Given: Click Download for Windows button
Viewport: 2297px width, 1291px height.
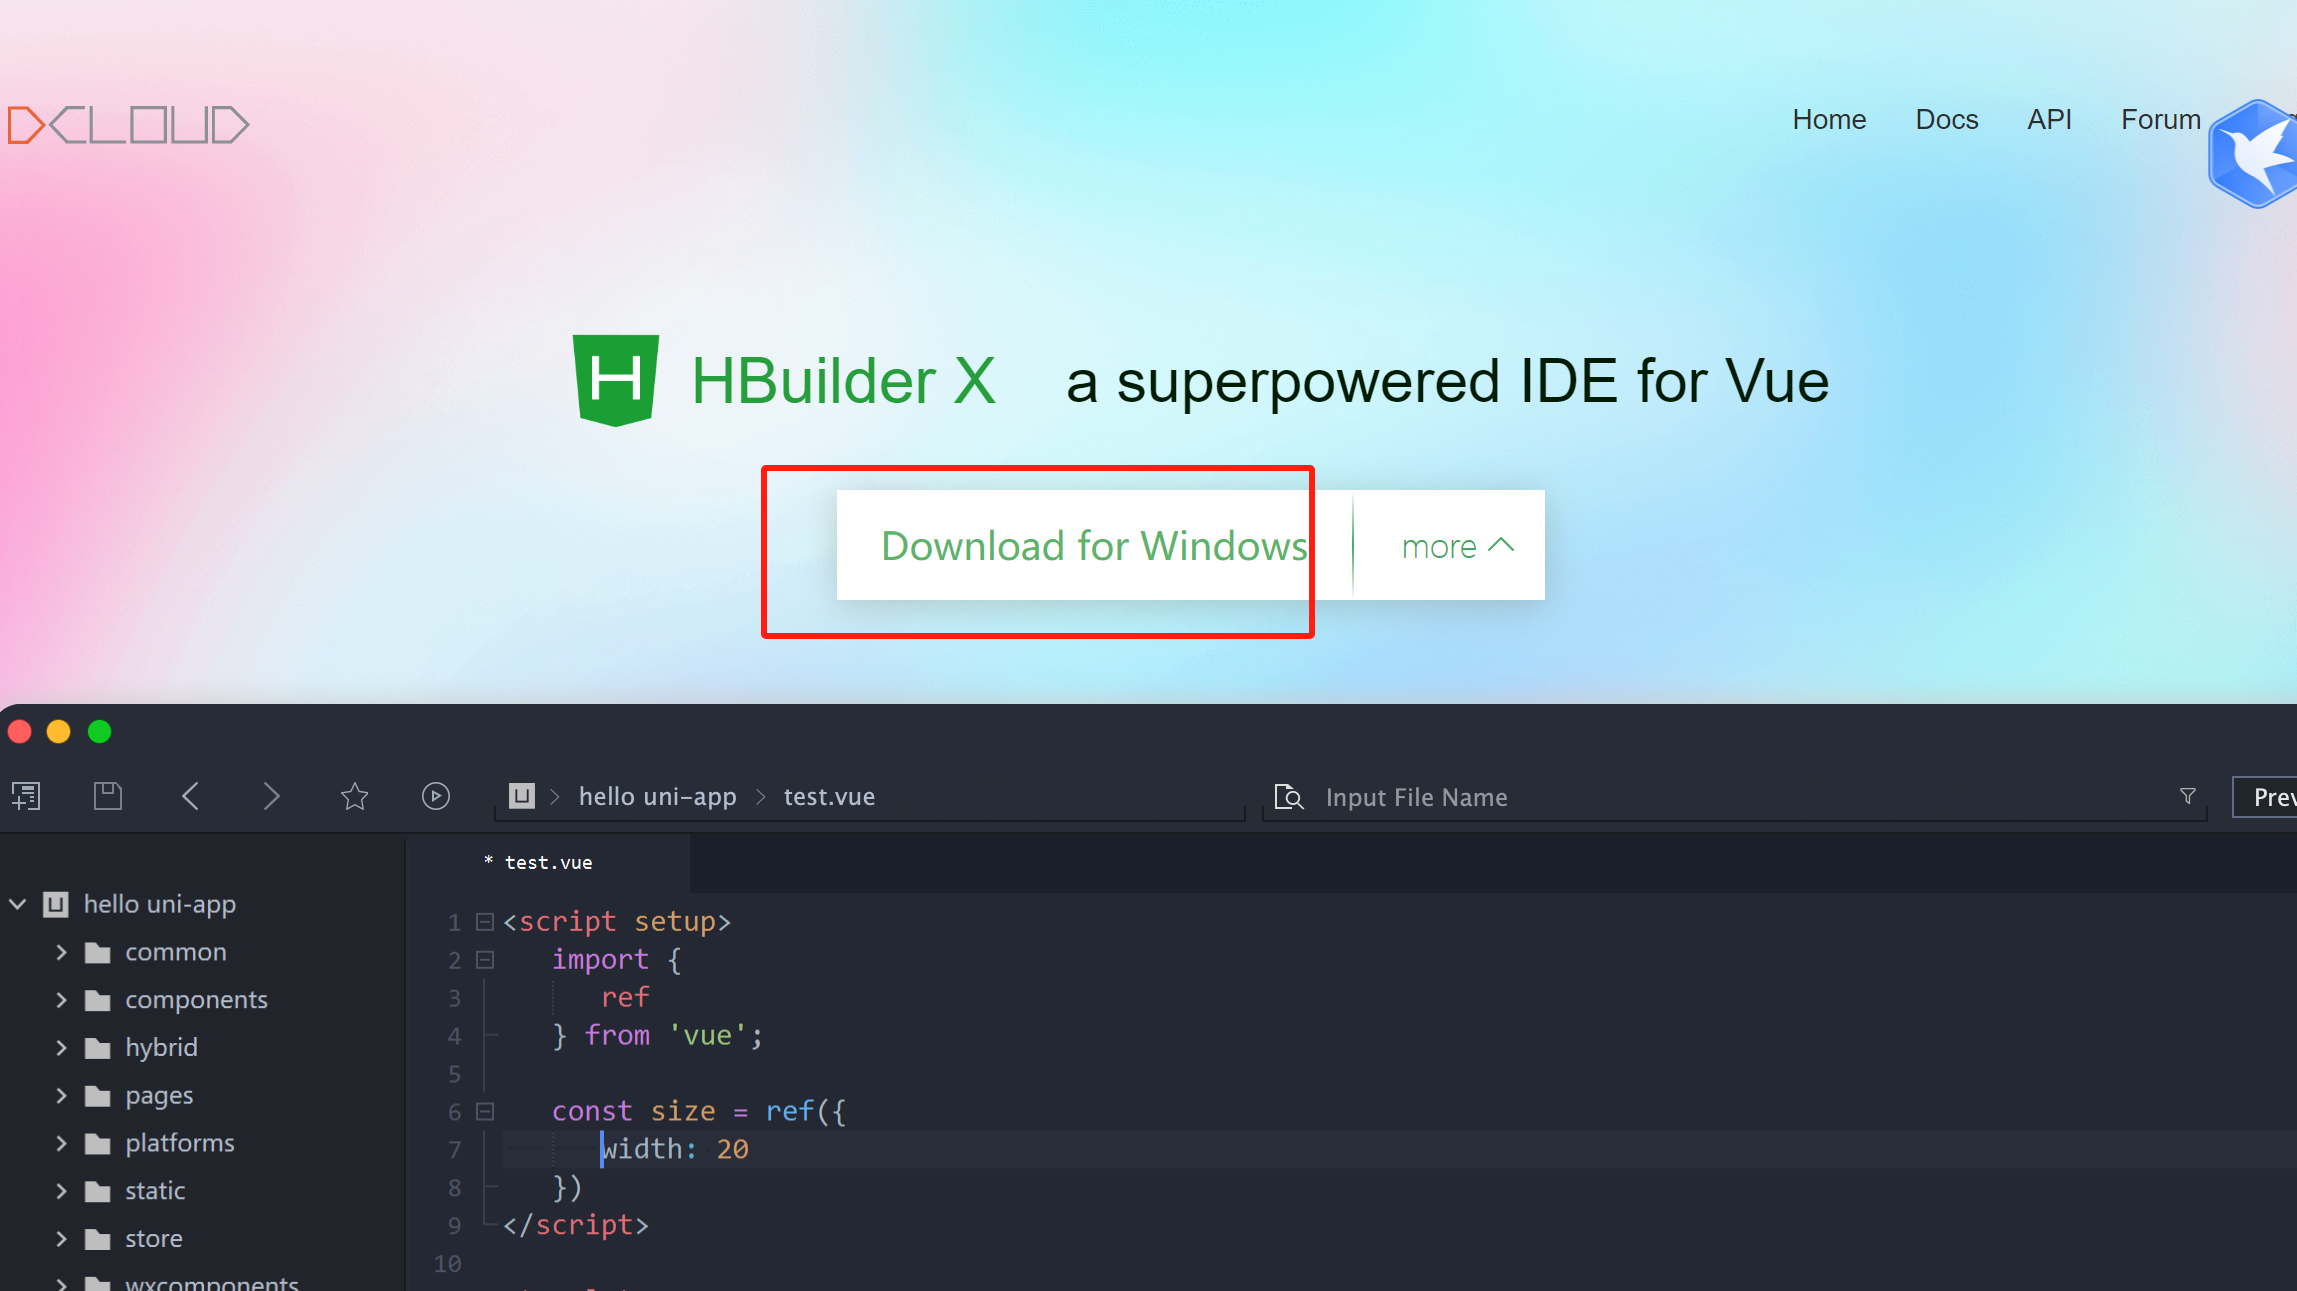Looking at the screenshot, I should 1093,546.
